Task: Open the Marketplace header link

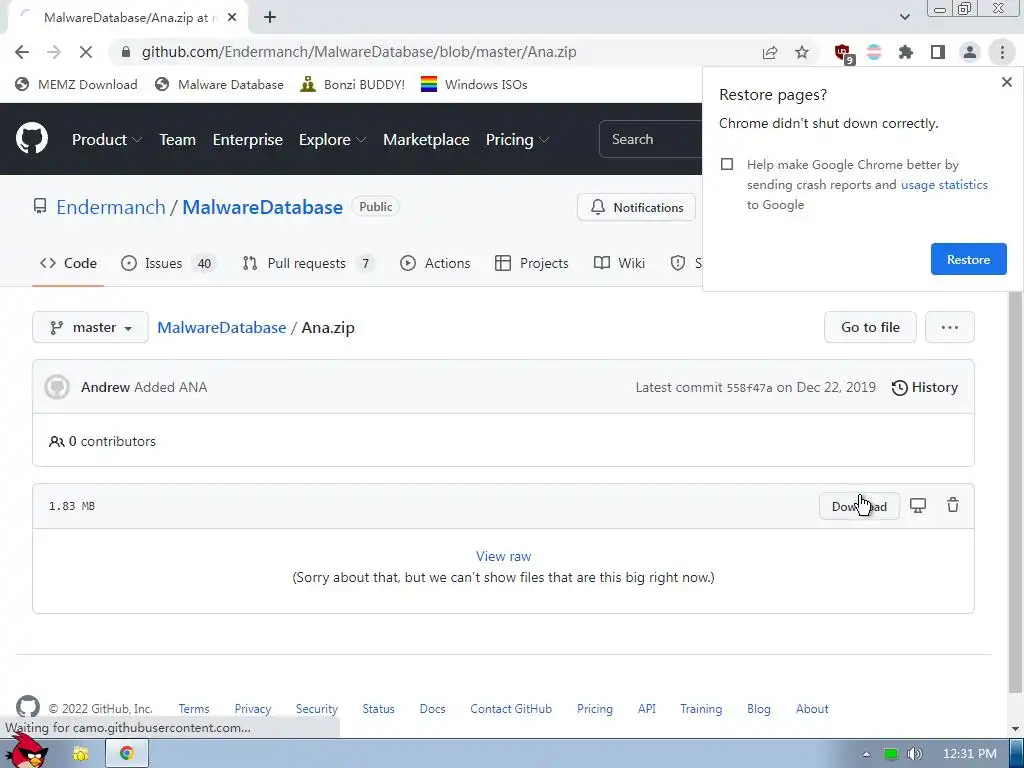Action: click(426, 140)
